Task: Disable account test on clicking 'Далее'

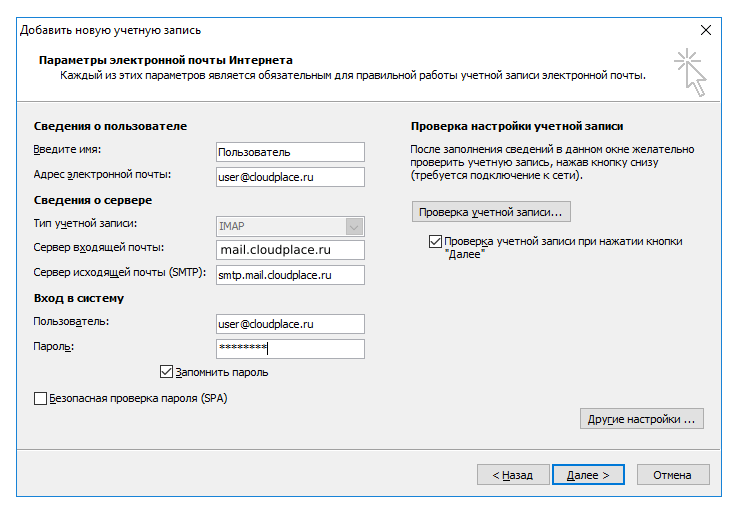Action: 435,241
